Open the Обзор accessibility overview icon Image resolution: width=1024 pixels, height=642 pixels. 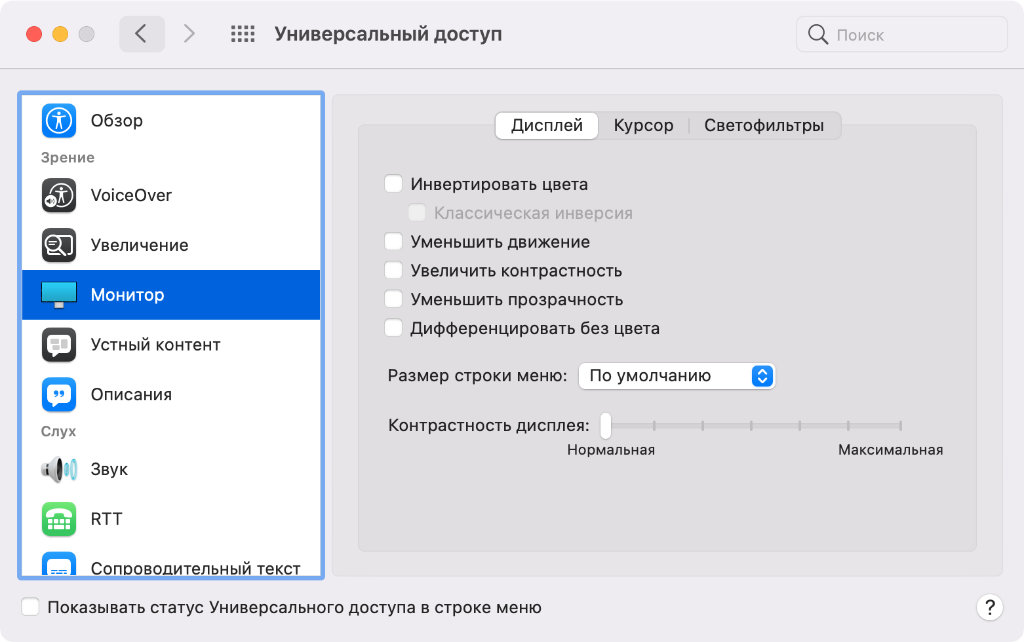click(59, 120)
